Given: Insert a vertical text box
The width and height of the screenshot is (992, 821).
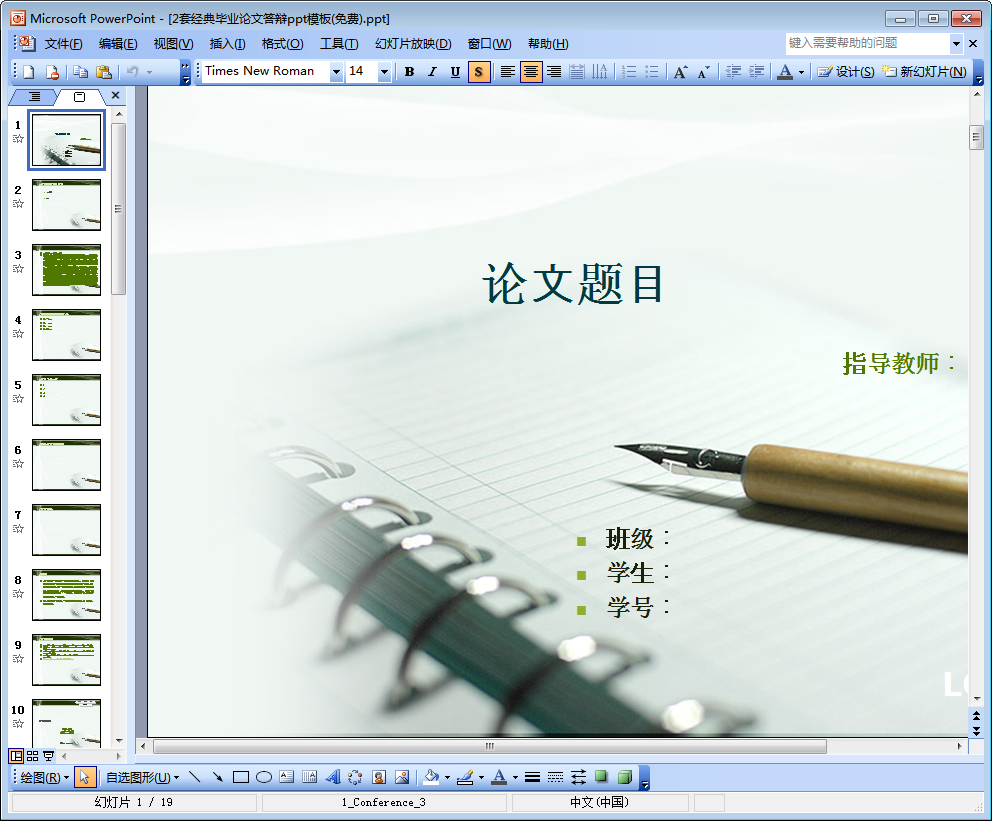Looking at the screenshot, I should click(x=309, y=777).
